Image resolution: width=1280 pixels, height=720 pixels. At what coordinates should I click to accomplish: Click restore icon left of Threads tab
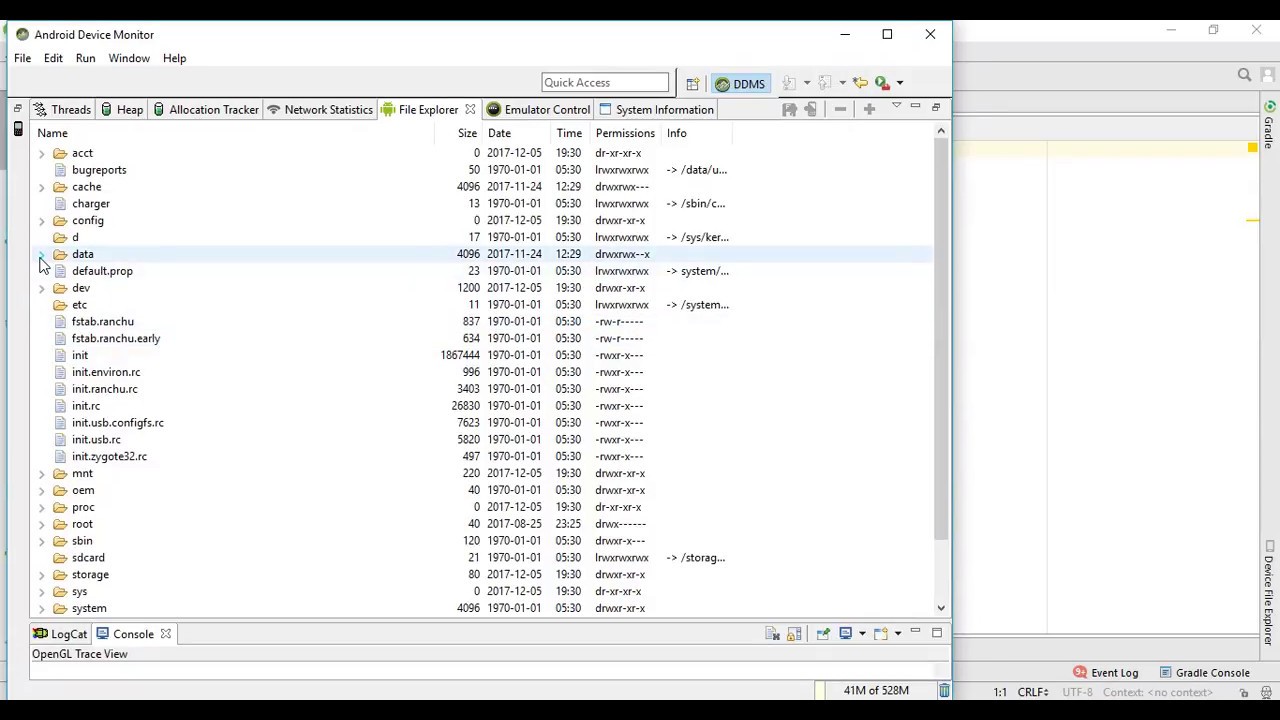click(17, 108)
